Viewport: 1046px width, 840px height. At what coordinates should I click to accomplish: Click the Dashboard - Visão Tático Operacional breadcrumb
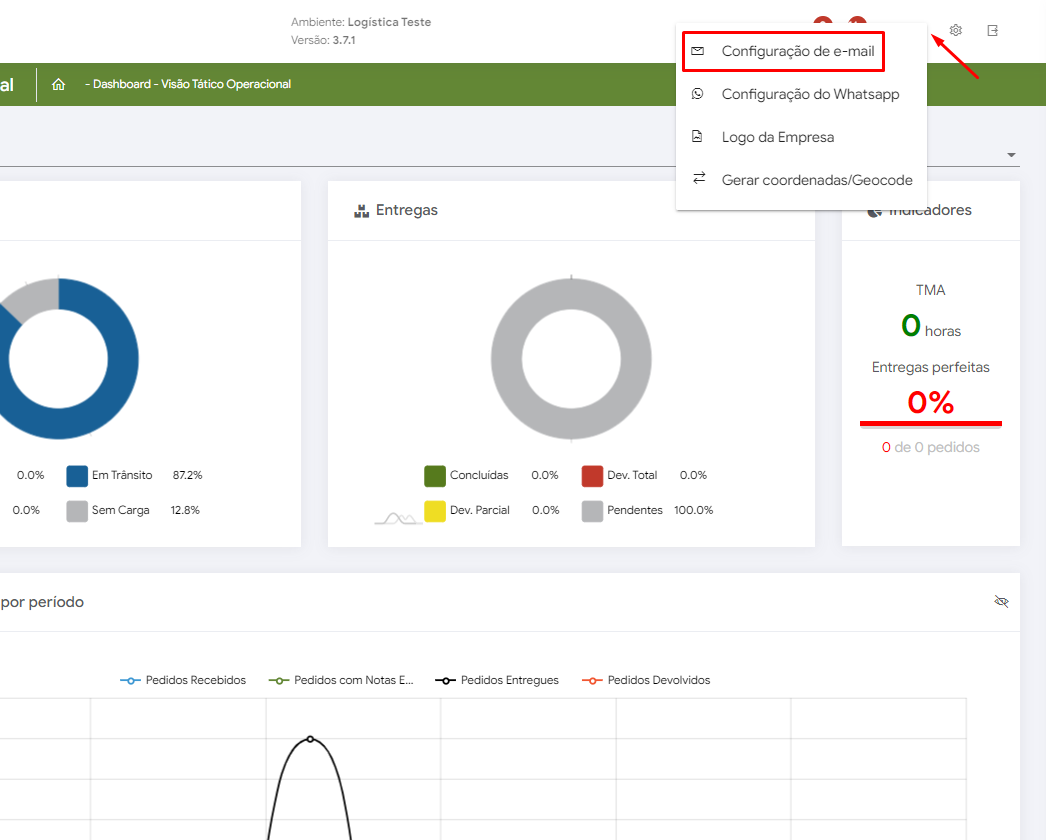point(188,85)
